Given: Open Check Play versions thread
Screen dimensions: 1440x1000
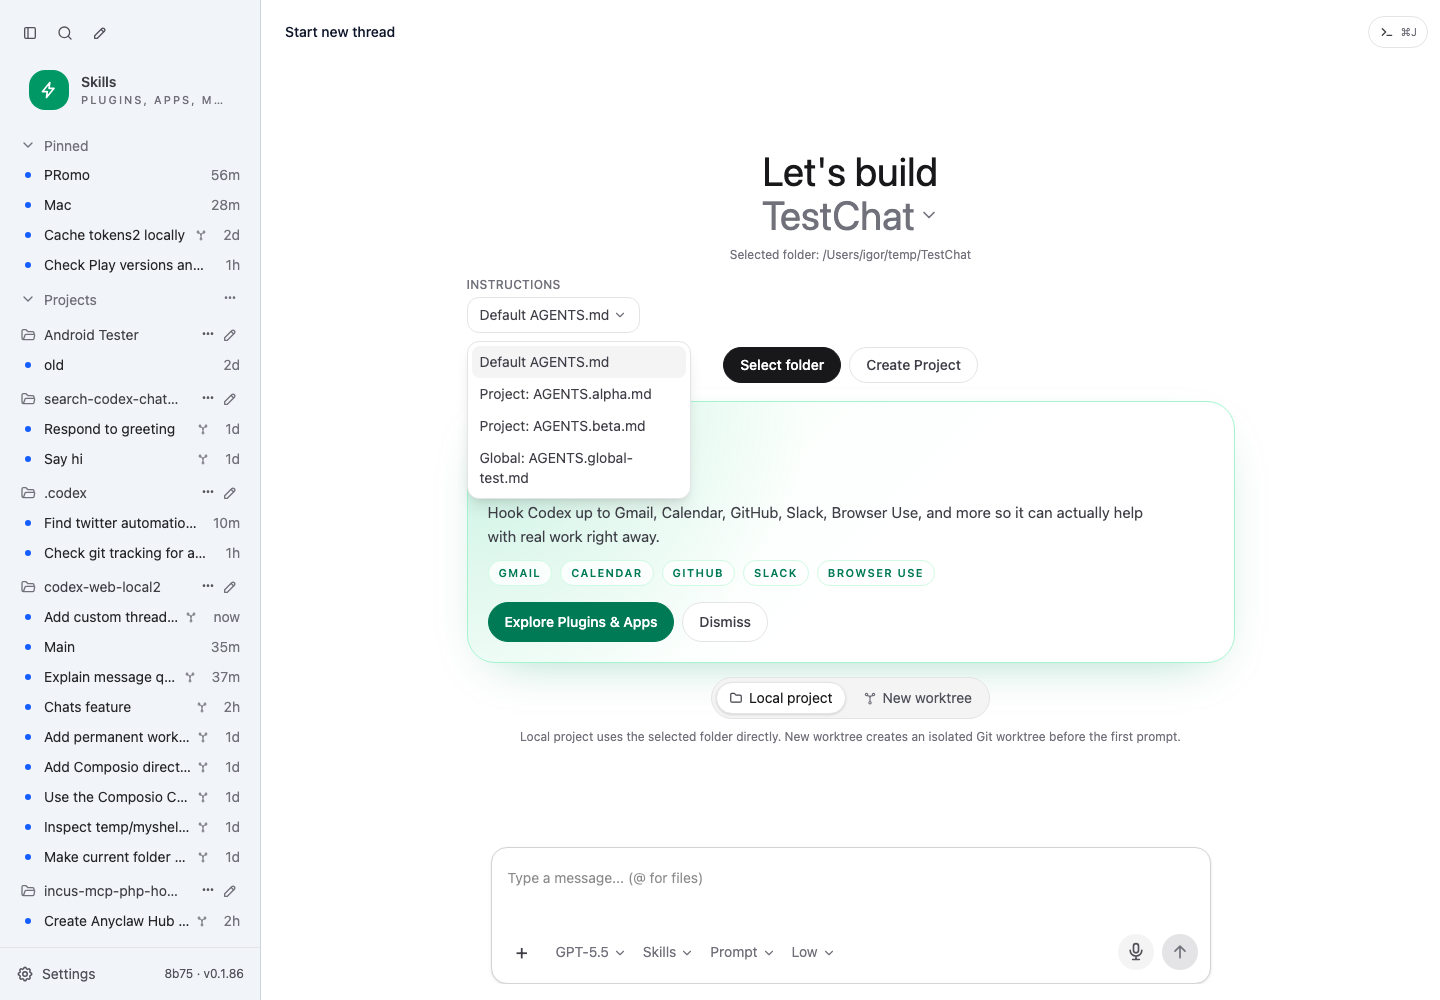Looking at the screenshot, I should click(x=130, y=265).
